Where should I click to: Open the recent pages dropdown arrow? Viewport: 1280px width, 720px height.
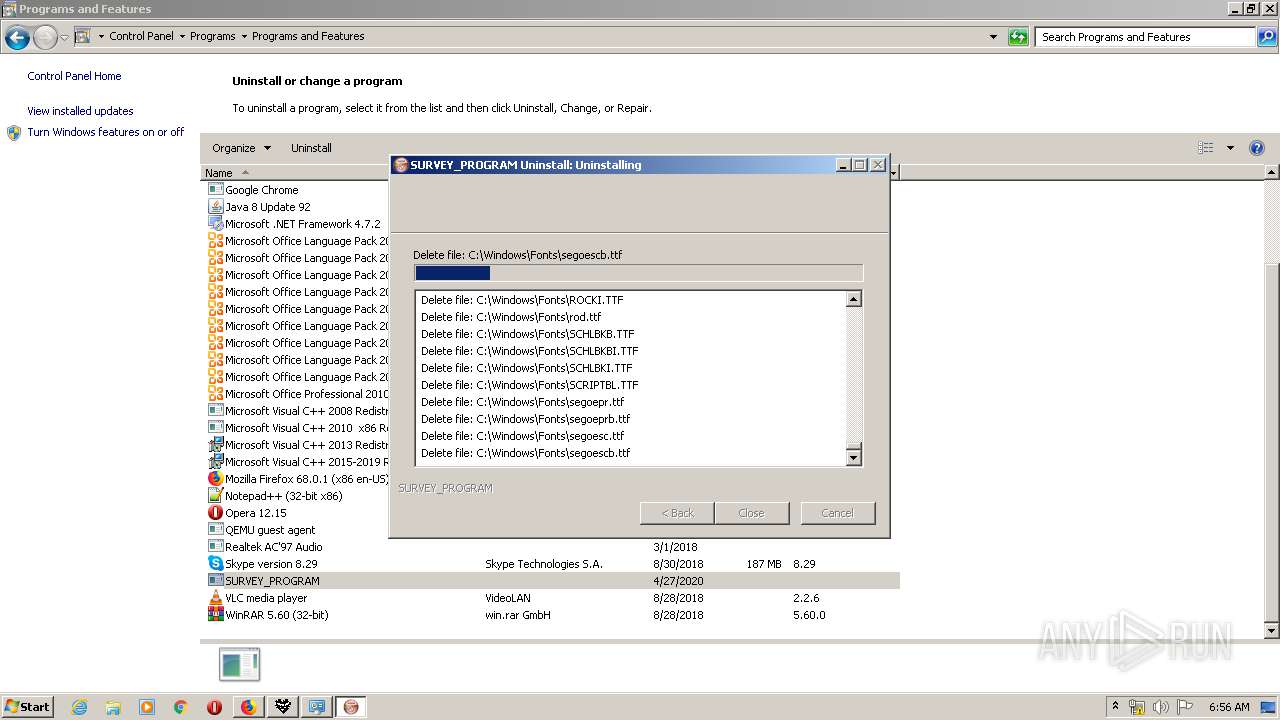[x=64, y=38]
